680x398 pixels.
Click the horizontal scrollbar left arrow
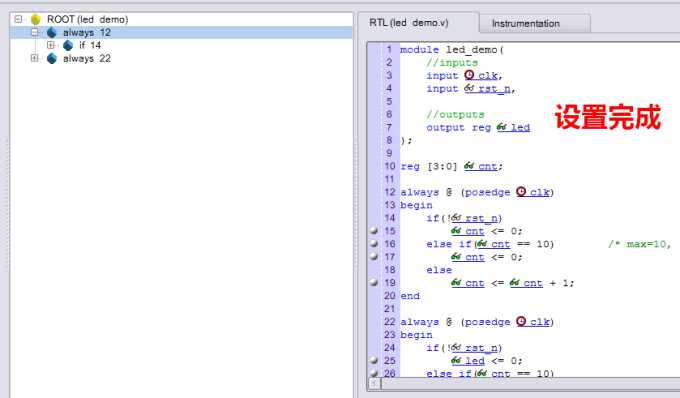374,384
